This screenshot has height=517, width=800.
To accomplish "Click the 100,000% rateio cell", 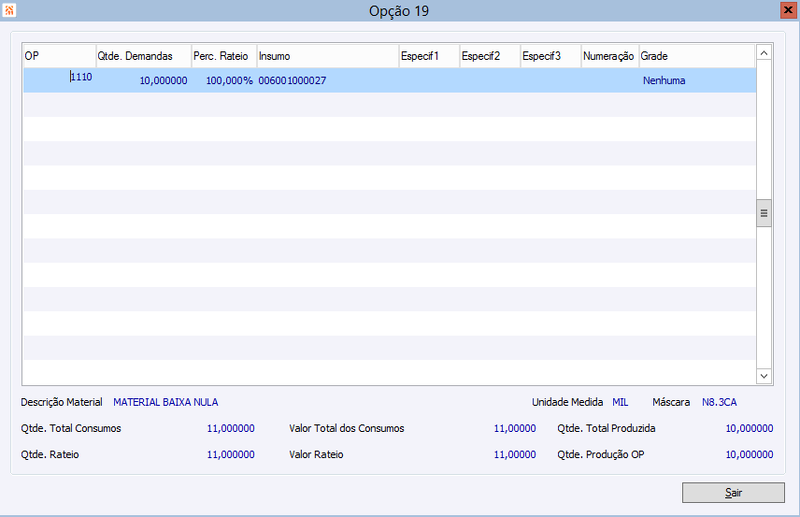I will click(x=224, y=80).
